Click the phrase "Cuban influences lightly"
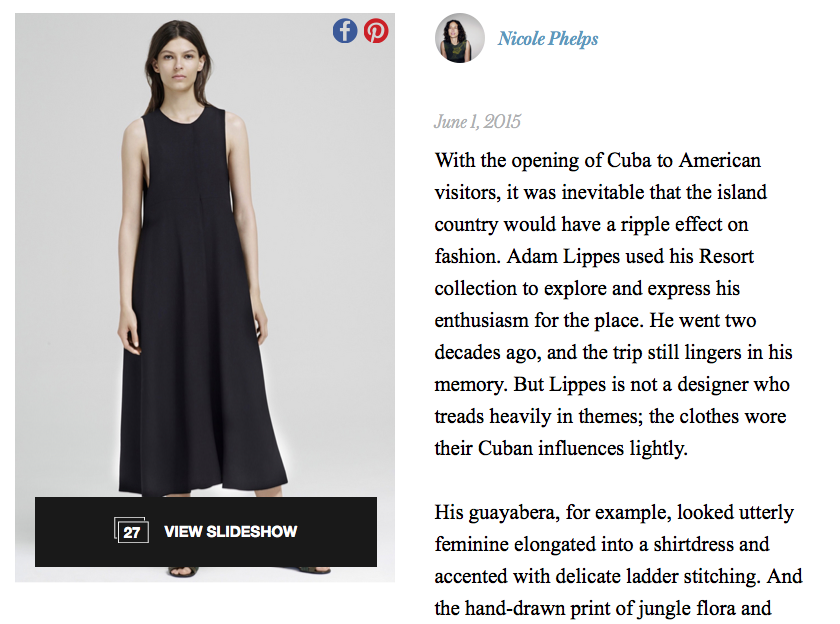The image size is (840, 624). click(x=589, y=448)
